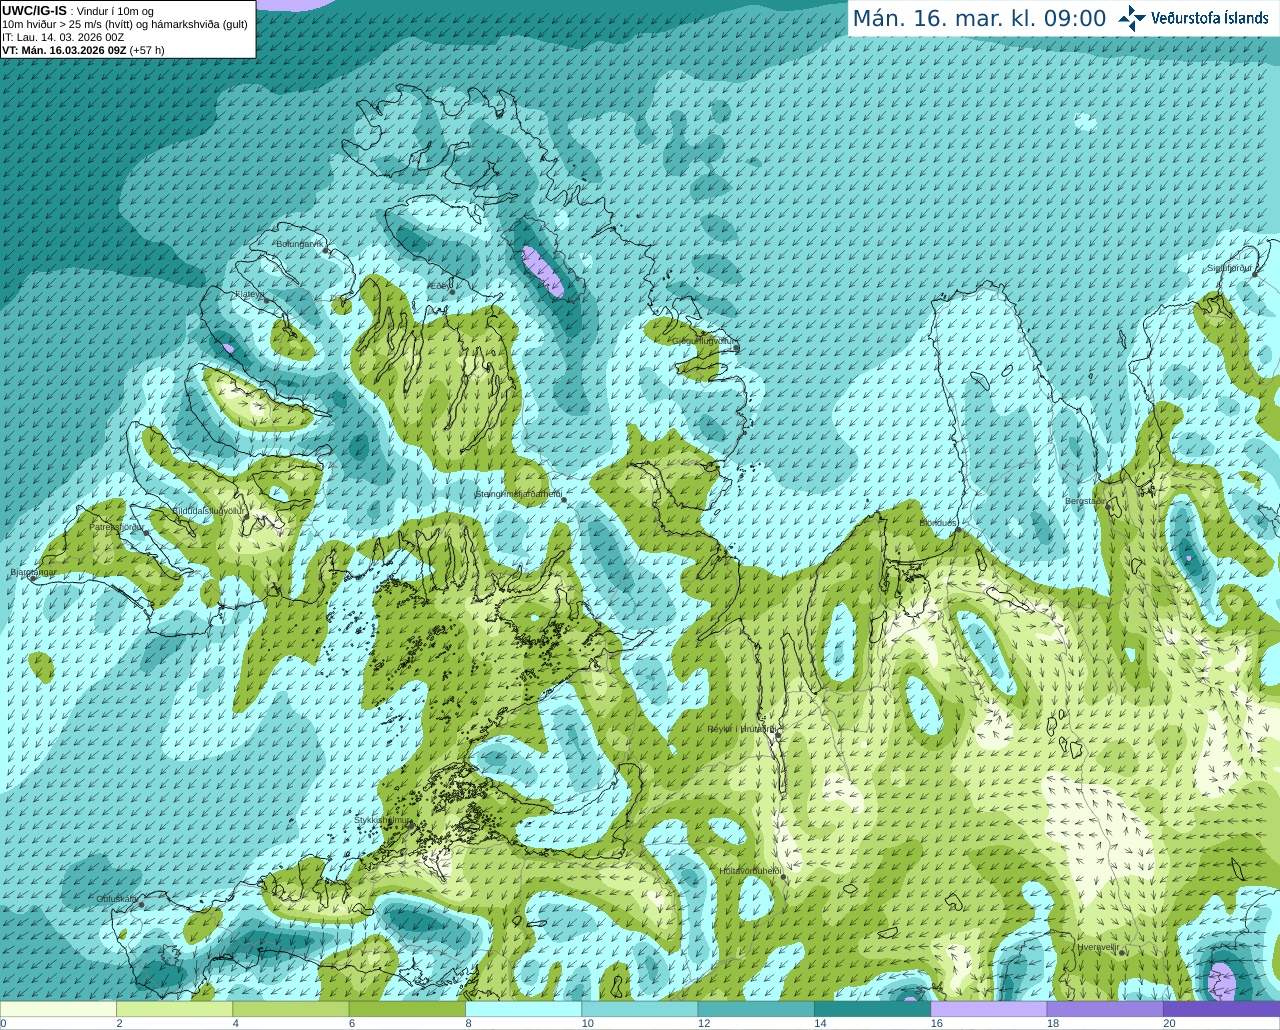
Task: Click the 6–8 m/s green legend swatch
Action: point(407,1009)
